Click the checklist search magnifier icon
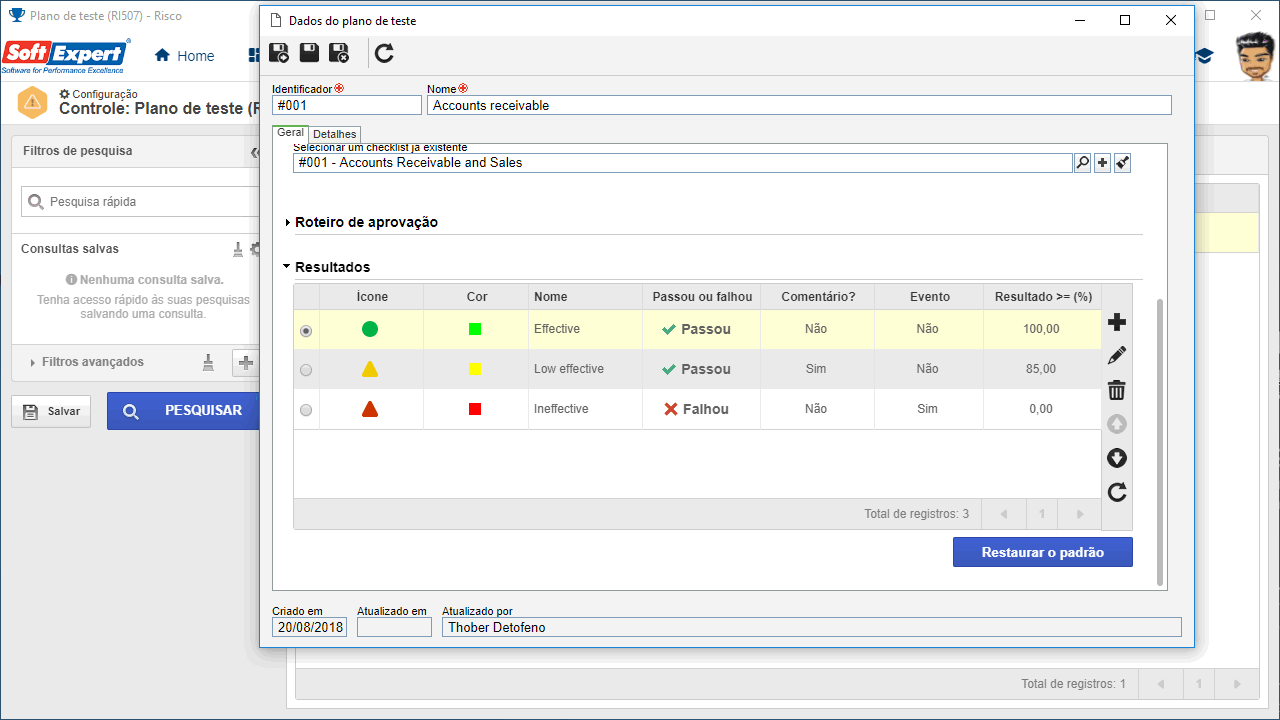This screenshot has width=1280, height=720. (1082, 163)
